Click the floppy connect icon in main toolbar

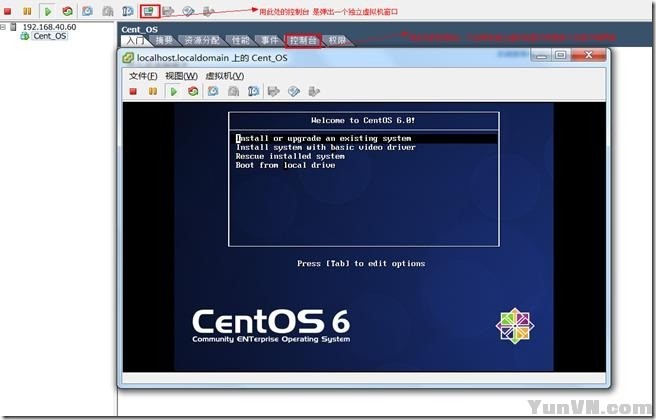tap(168, 11)
